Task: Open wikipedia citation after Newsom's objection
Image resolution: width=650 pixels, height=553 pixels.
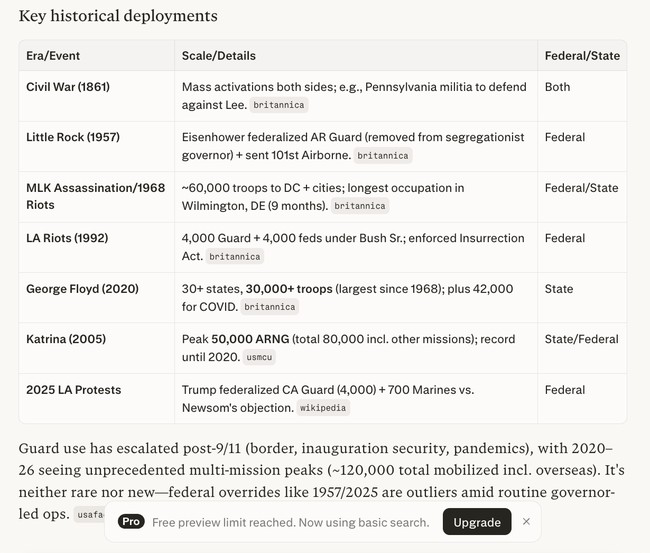Action: pos(323,408)
